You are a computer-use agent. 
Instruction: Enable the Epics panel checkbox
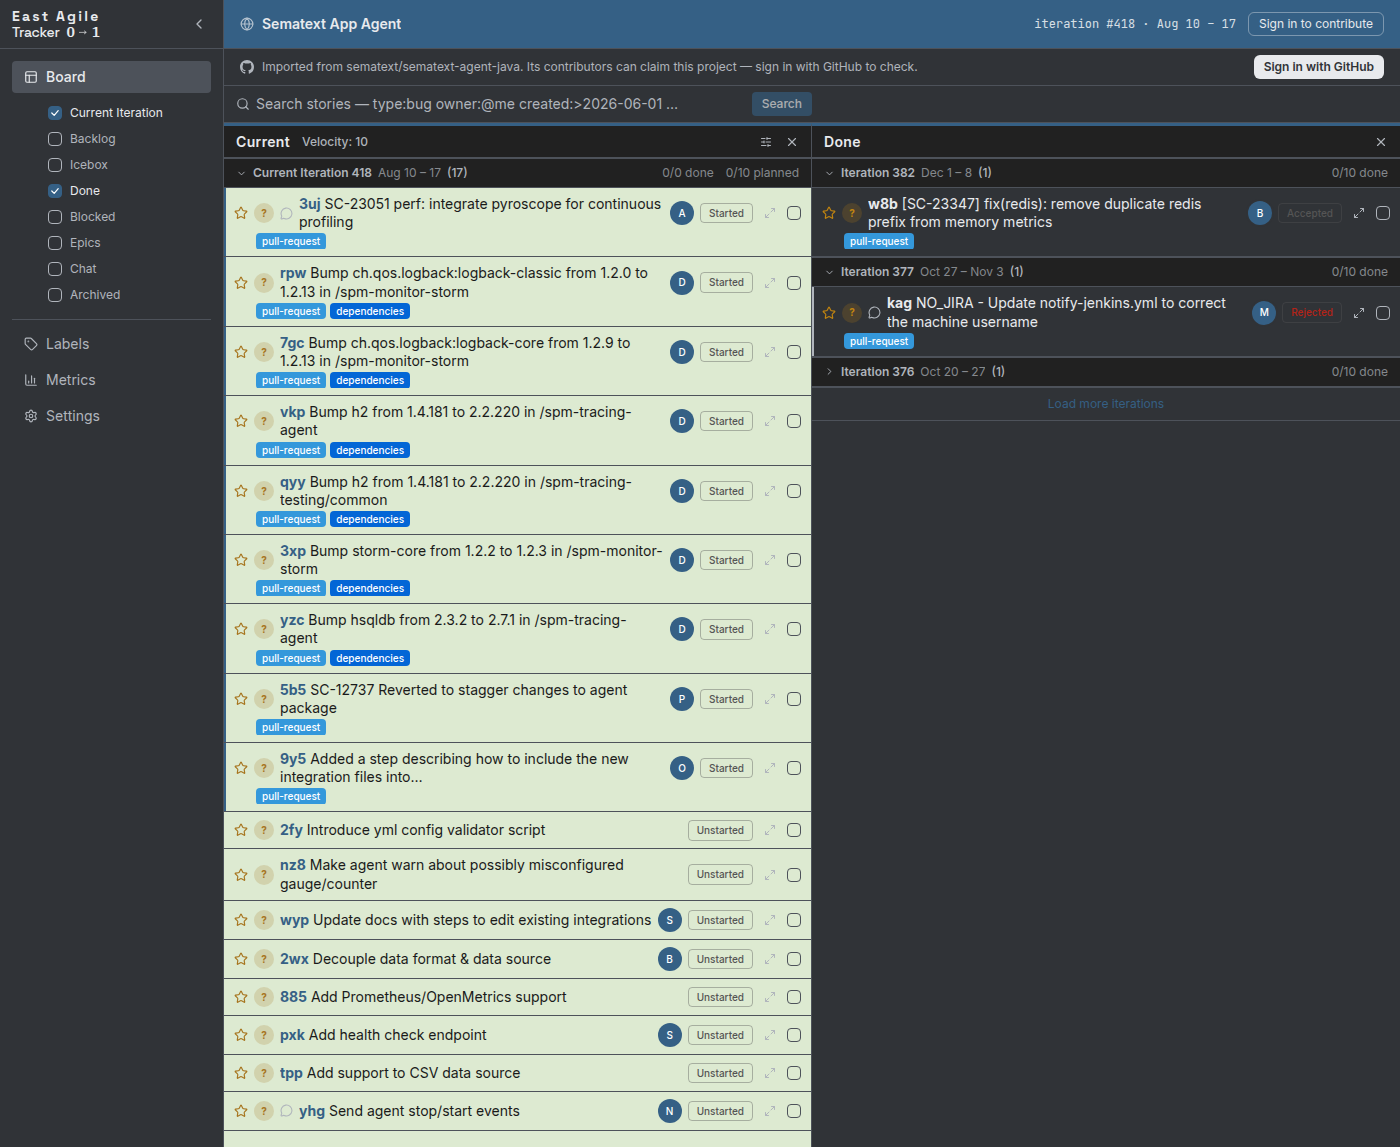point(55,243)
